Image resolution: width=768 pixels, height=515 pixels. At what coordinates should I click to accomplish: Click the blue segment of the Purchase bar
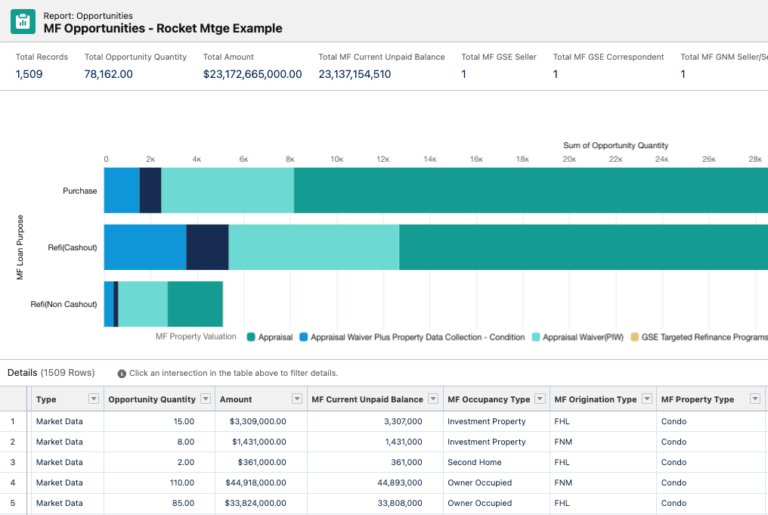coord(121,191)
